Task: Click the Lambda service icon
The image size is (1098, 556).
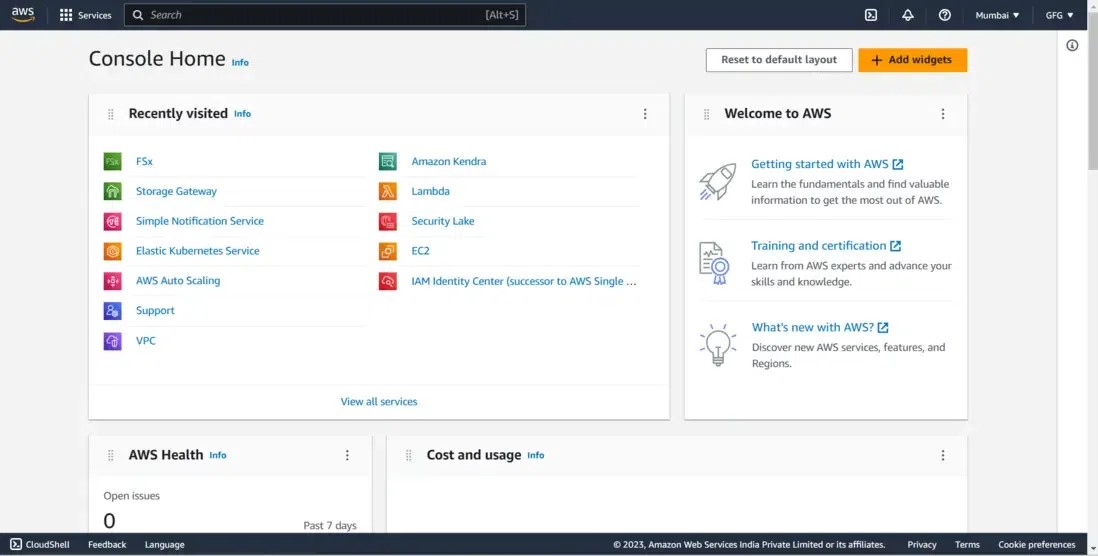Action: (x=388, y=191)
